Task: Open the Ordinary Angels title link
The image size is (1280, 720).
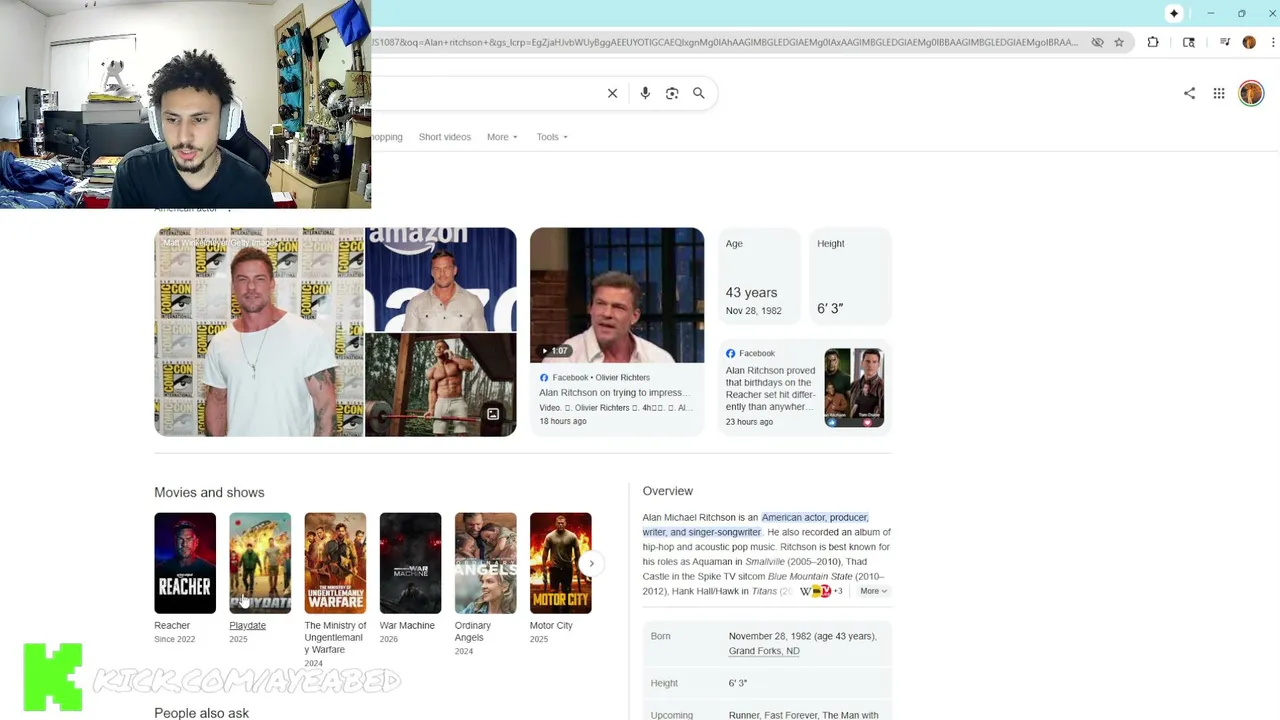Action: click(473, 631)
